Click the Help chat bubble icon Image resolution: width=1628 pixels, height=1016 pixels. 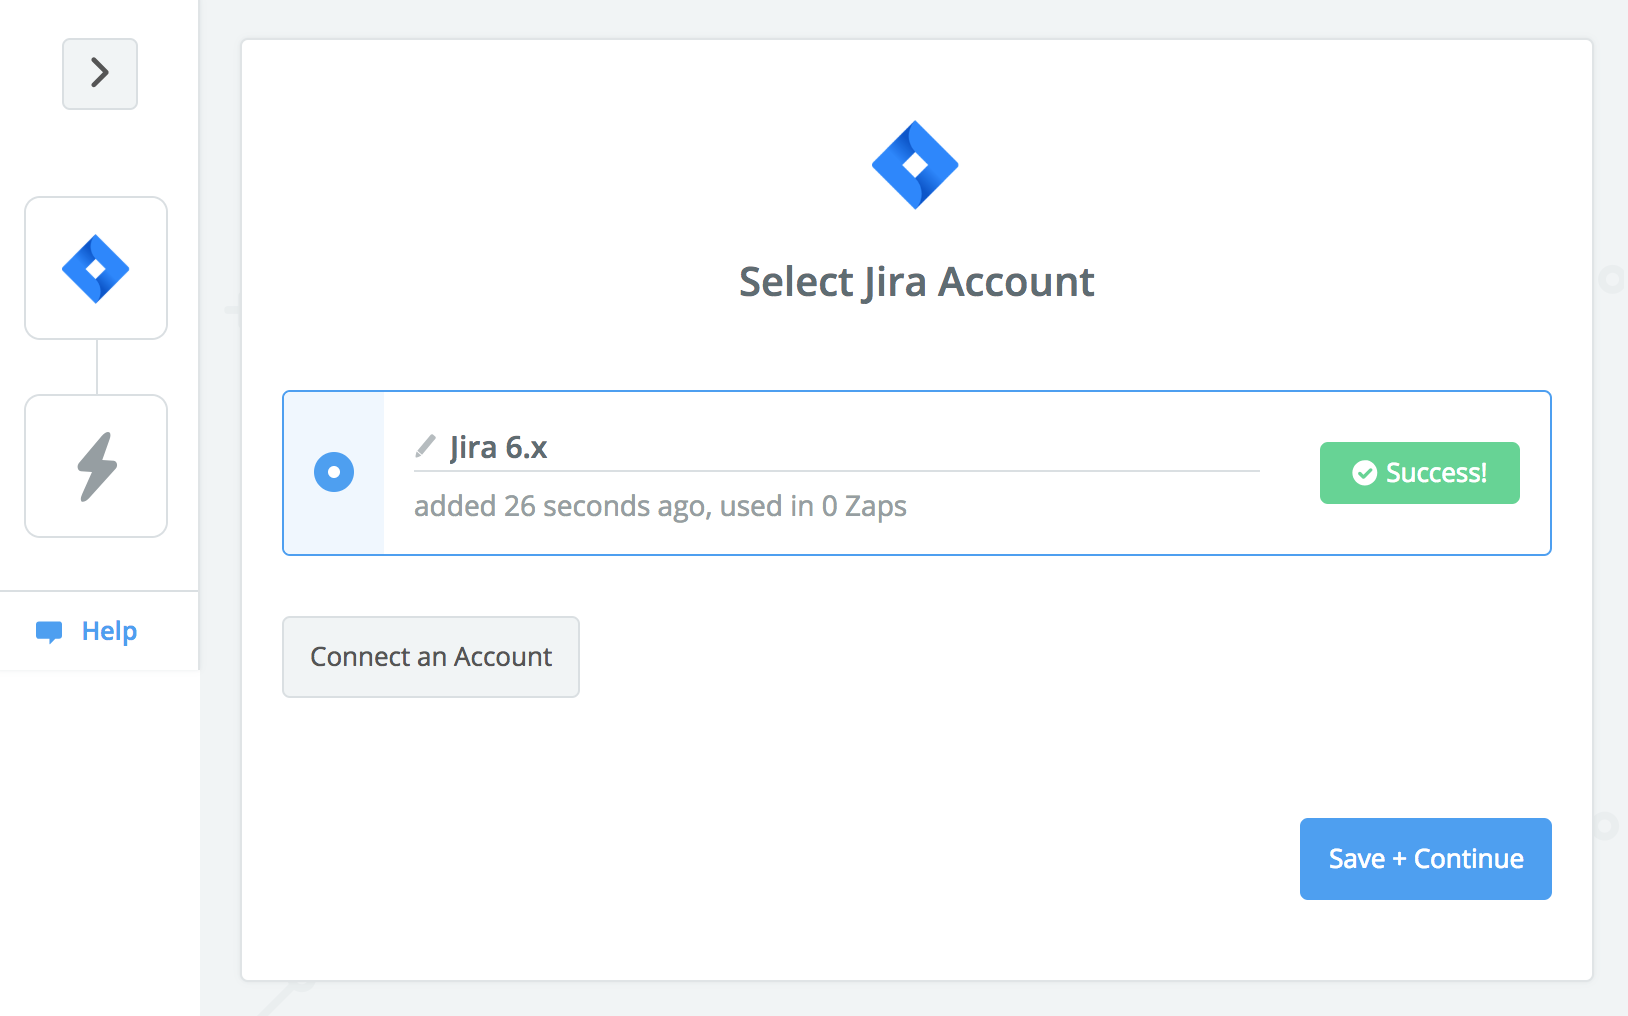[x=49, y=632]
